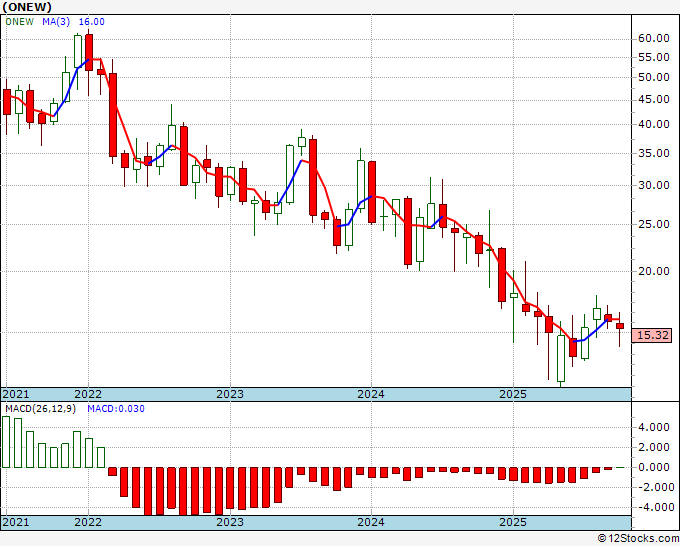Click the 25.00 price axis label

(654, 224)
